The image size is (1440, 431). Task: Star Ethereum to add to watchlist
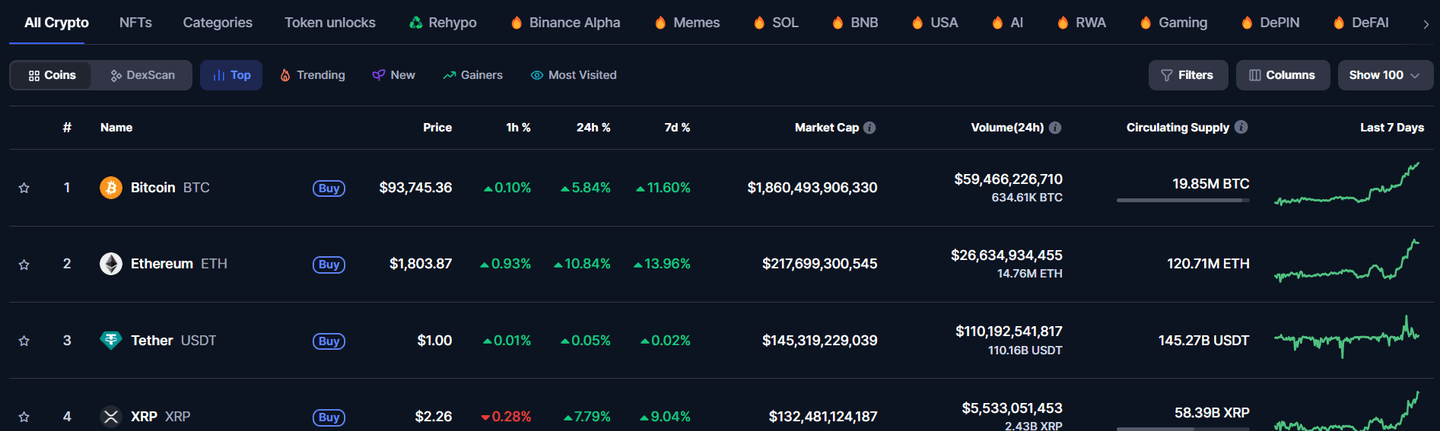[x=24, y=264]
